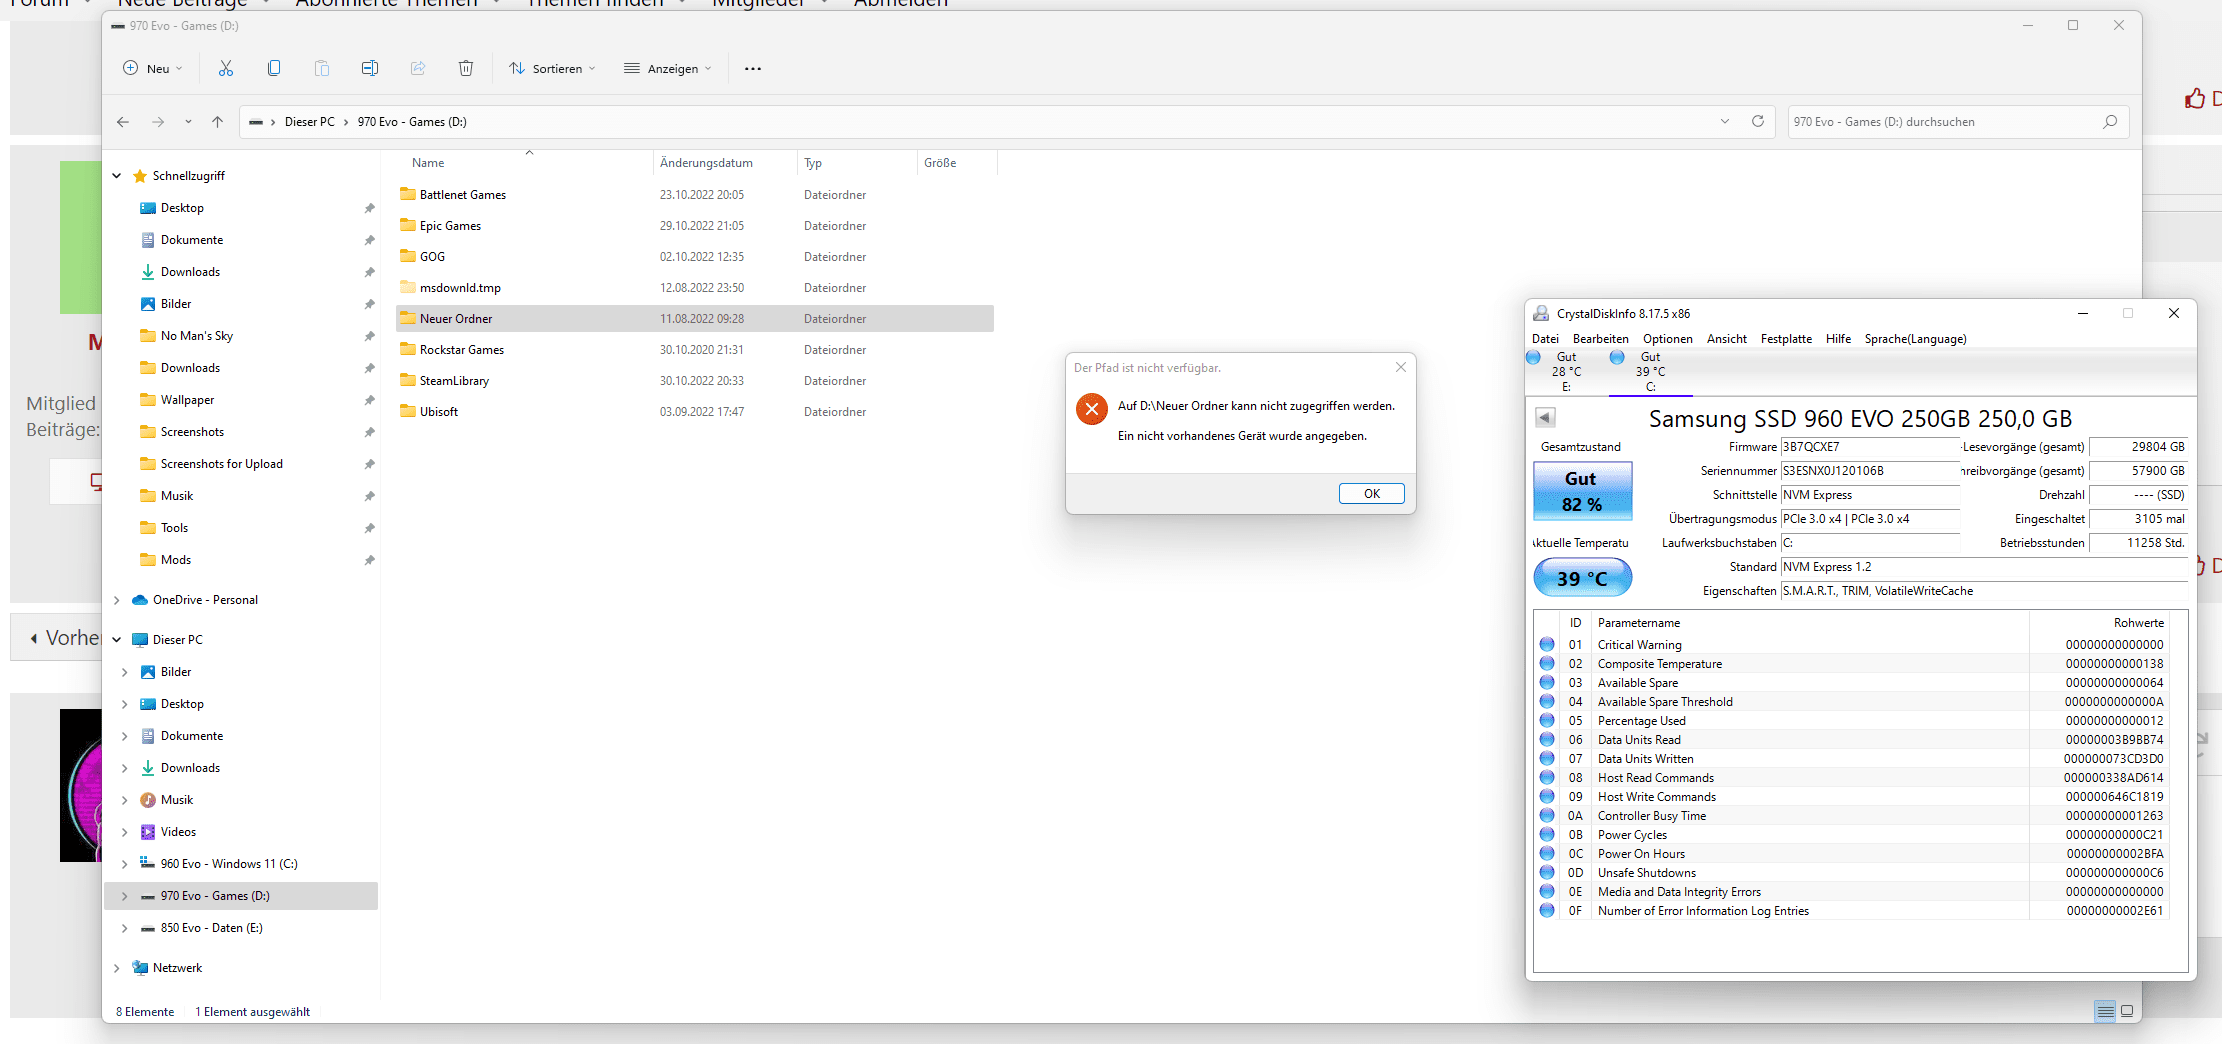
Task: Open the Ansicht menu
Action: [x=1727, y=339]
